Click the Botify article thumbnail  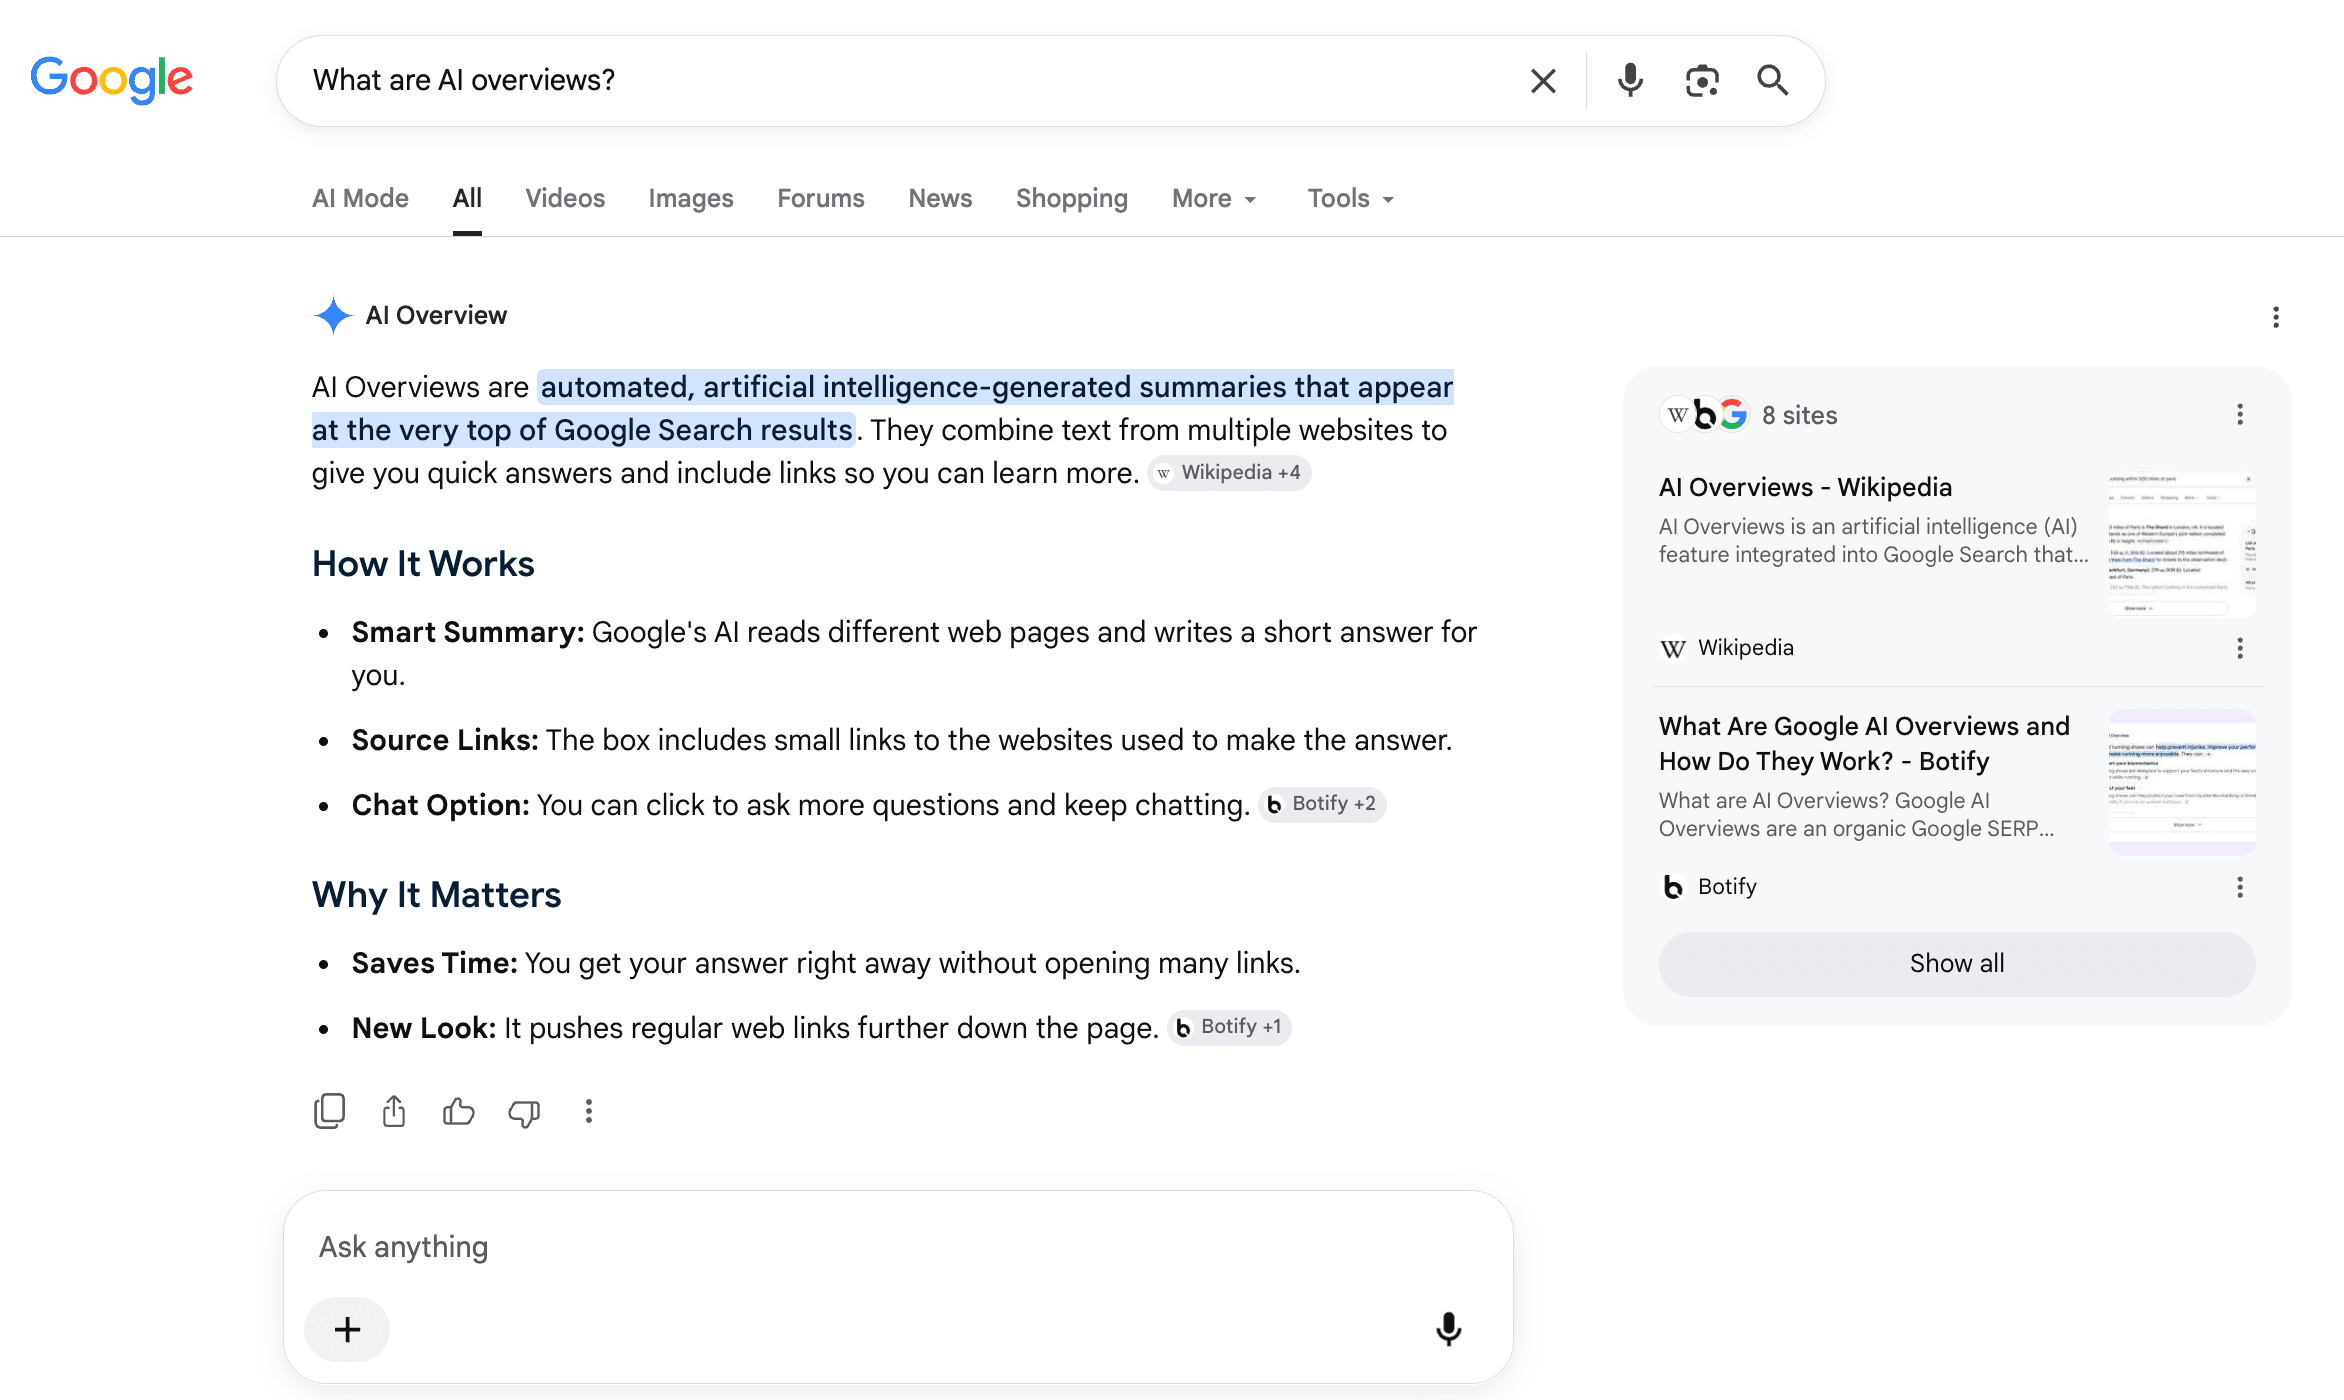pos(2182,782)
